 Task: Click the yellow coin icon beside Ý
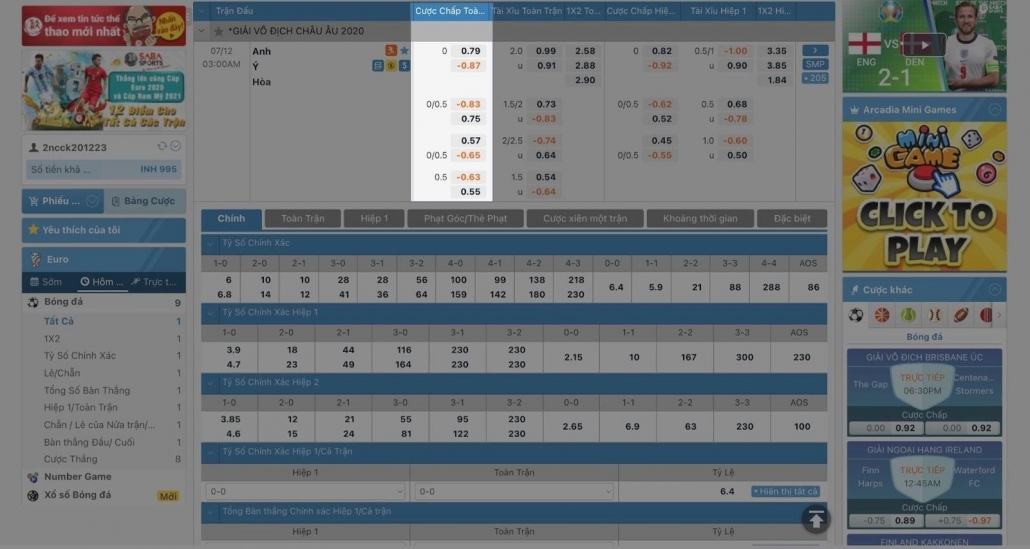click(391, 66)
